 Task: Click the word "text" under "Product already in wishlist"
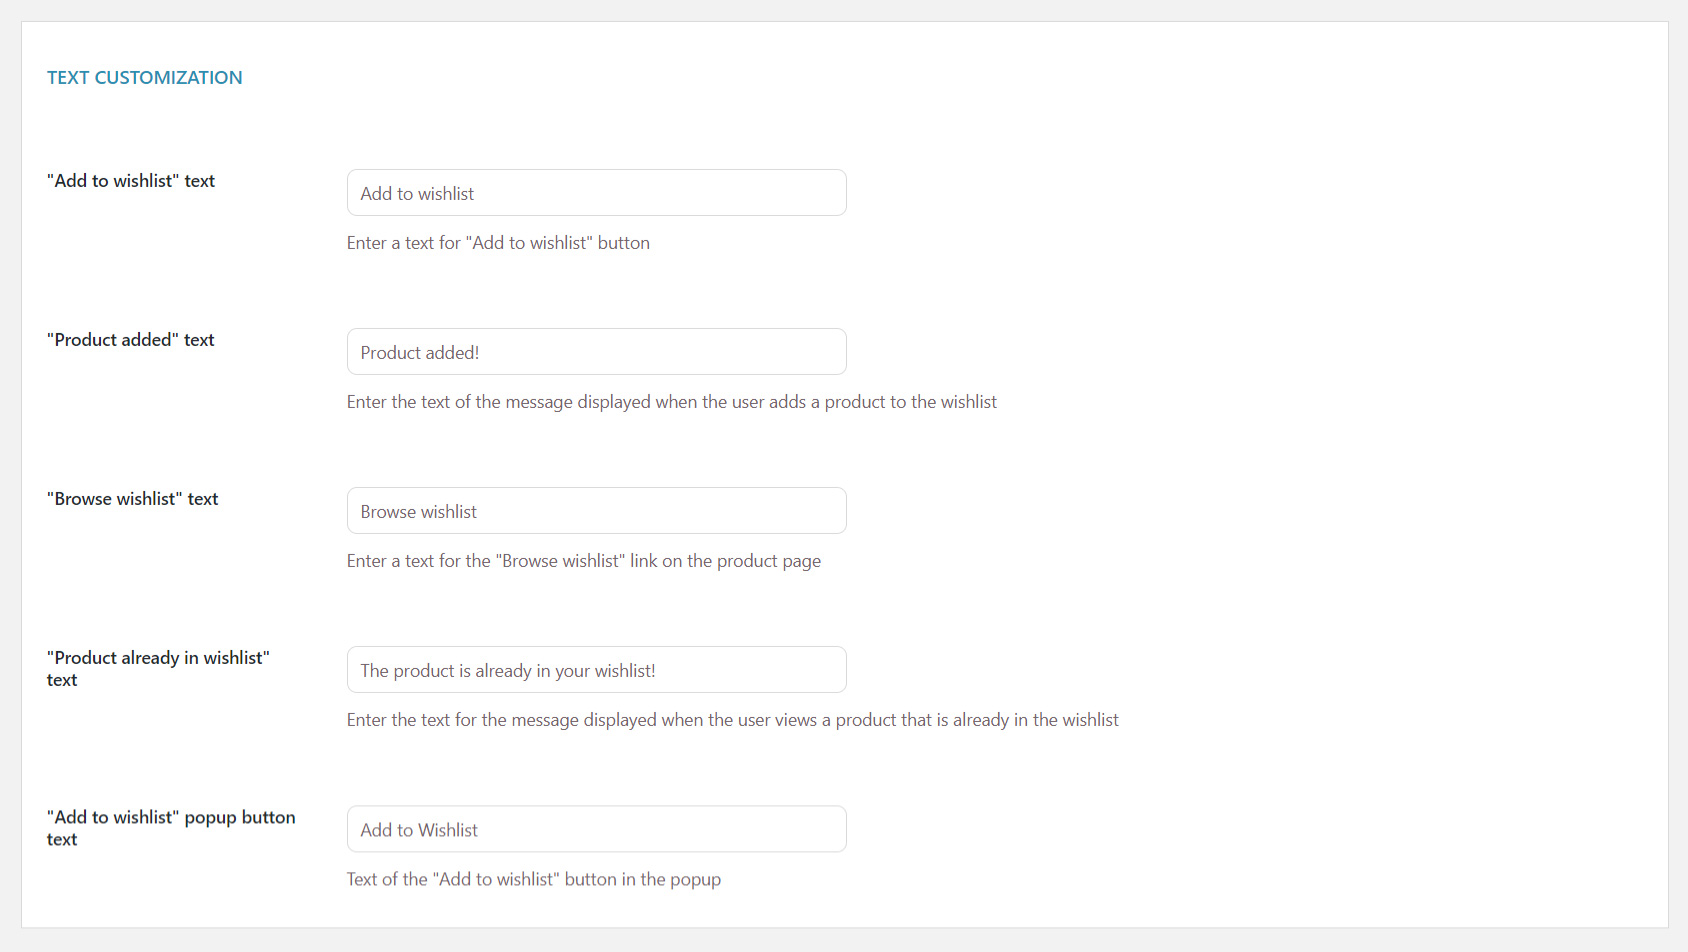click(x=62, y=680)
